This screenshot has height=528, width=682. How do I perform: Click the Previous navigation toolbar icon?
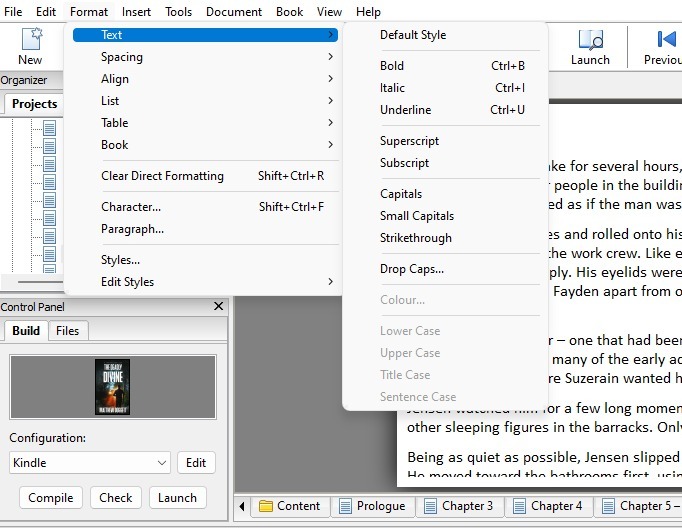(x=663, y=46)
